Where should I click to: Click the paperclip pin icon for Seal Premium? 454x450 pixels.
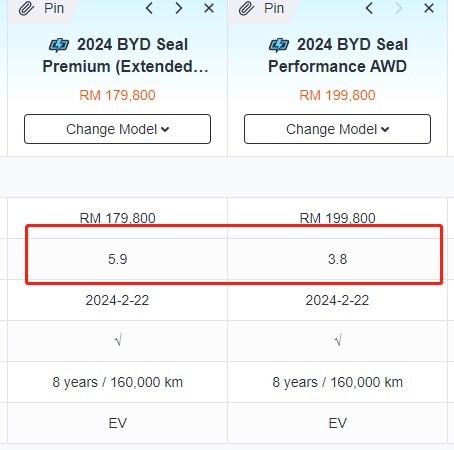(x=26, y=8)
